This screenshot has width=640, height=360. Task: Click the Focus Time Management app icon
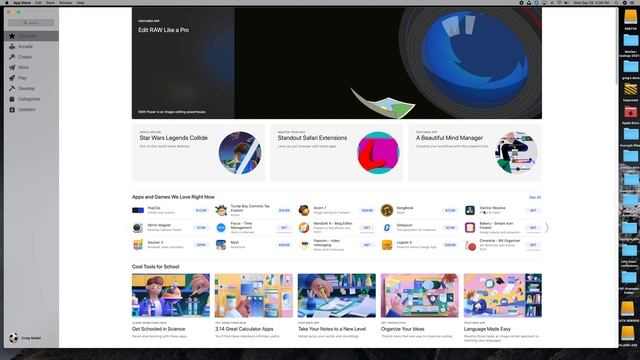[221, 227]
